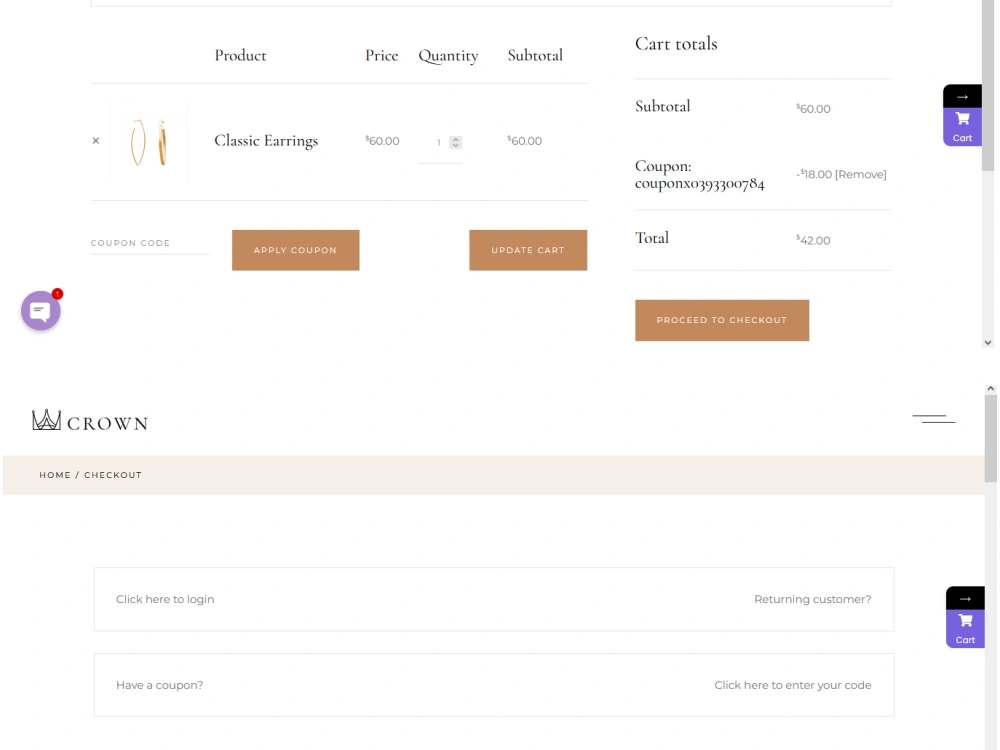
Task: Go to Home breadcrumb link
Action: click(x=55, y=475)
